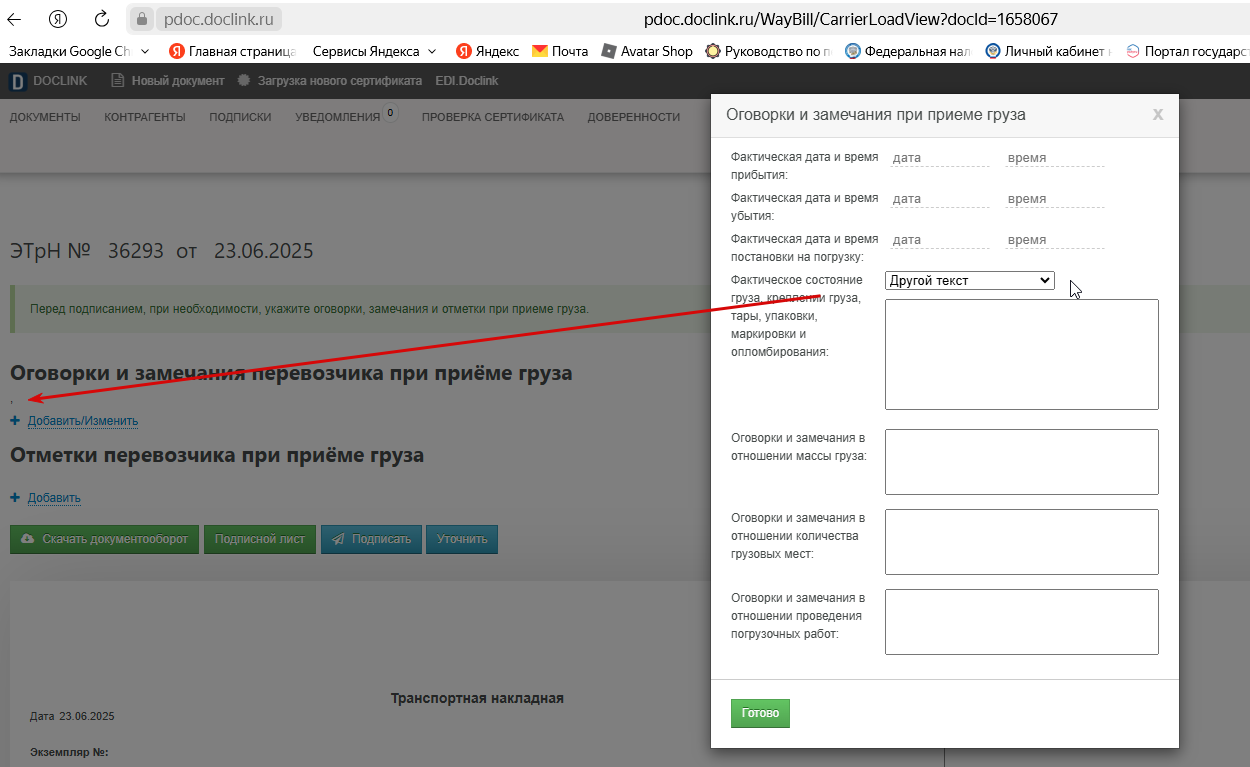Image resolution: width=1250 pixels, height=767 pixels.
Task: Go to the ПРОВЕРКА СЕРТИФИКАТА menu
Action: click(493, 117)
